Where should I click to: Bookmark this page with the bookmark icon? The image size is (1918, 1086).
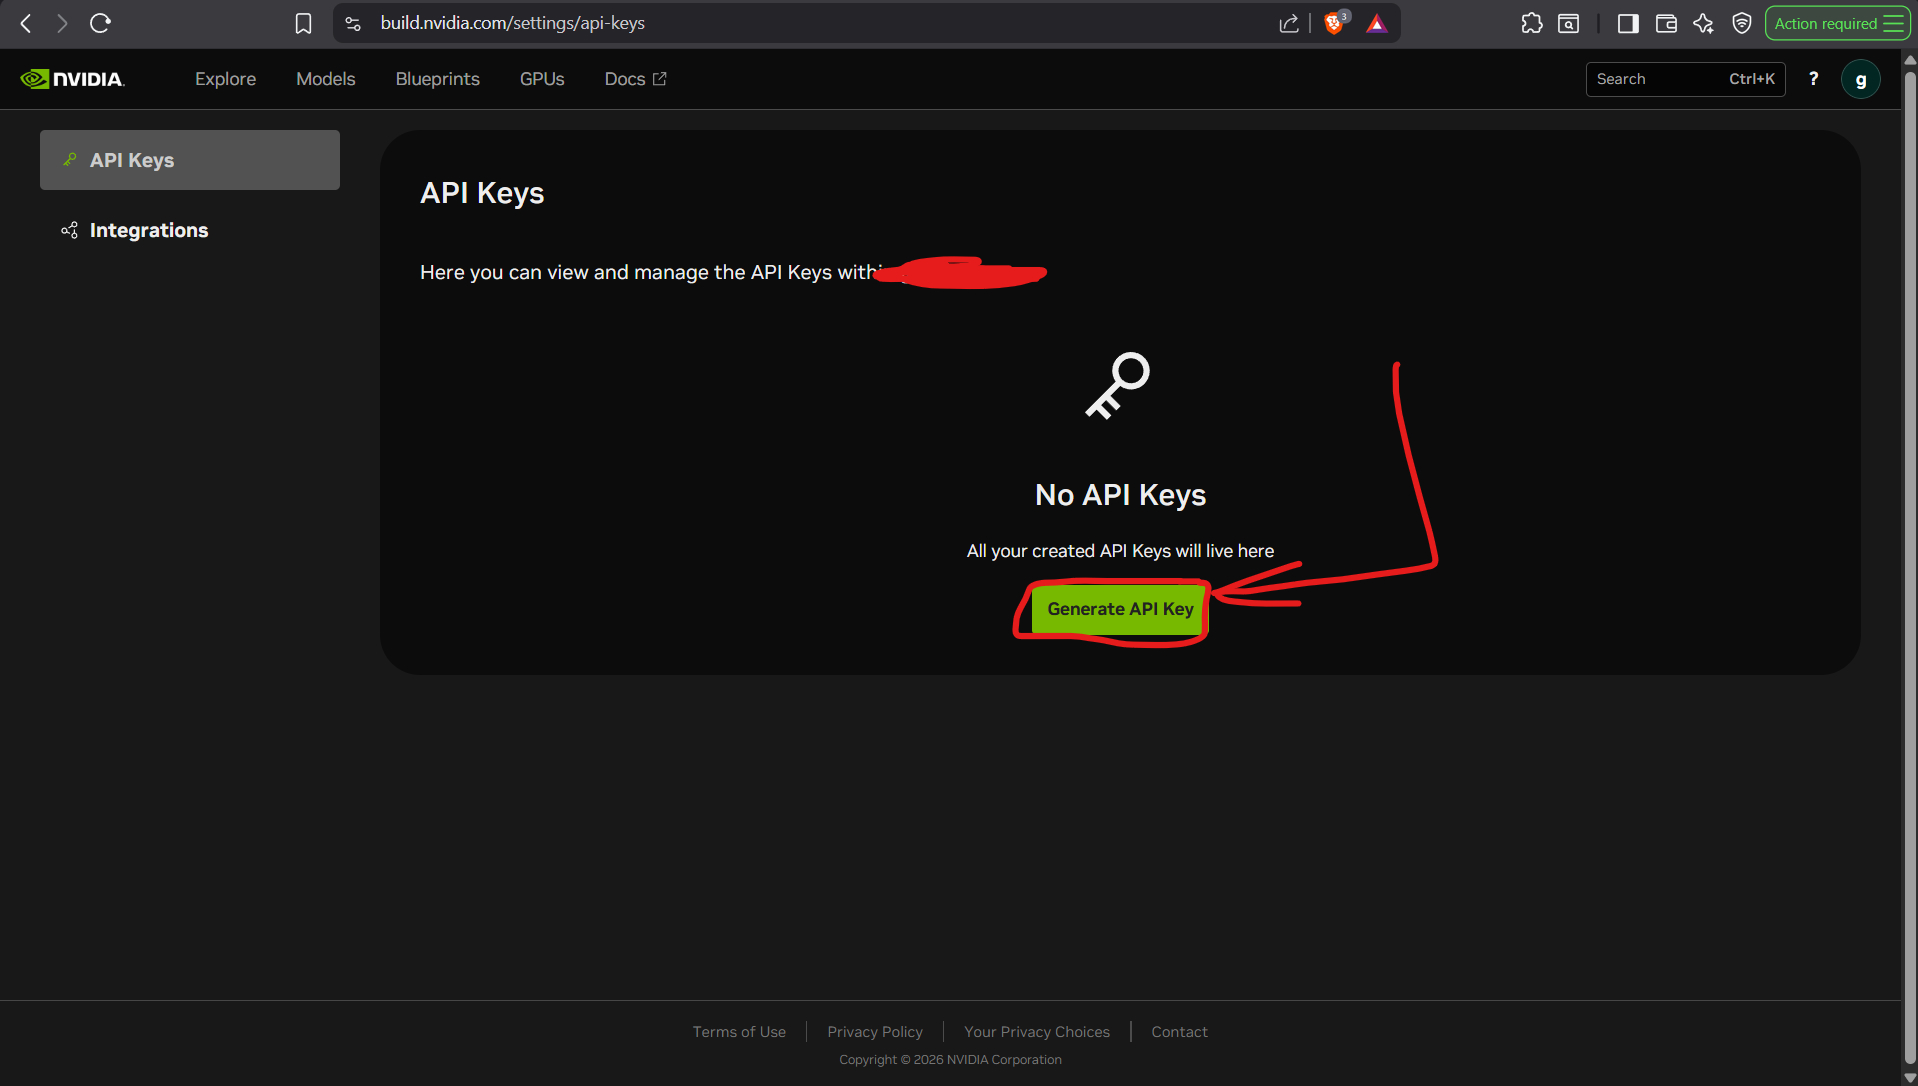click(x=303, y=23)
